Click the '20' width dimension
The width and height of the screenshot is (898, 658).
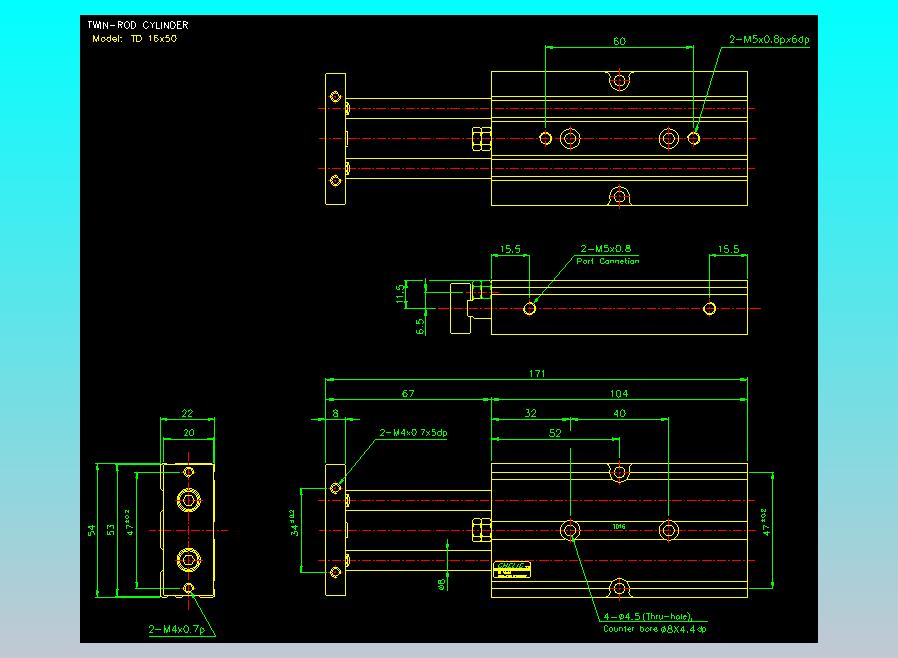[x=188, y=433]
